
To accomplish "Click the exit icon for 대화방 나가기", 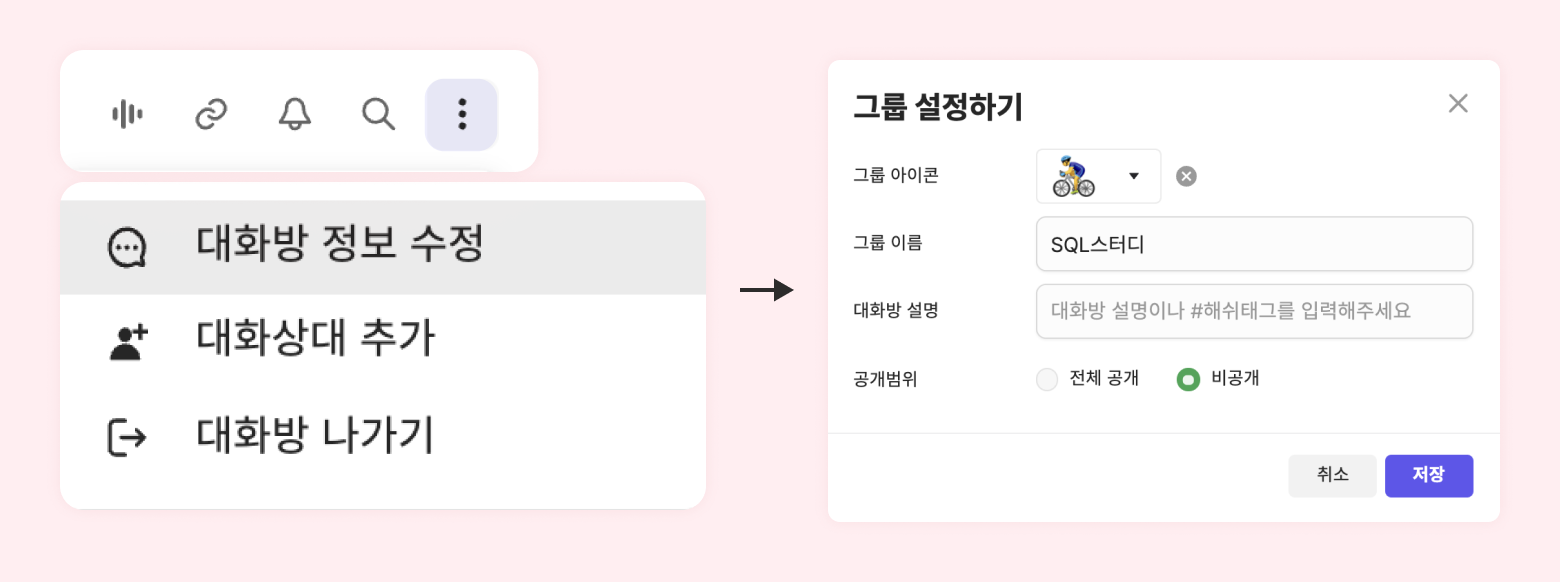I will pos(128,437).
